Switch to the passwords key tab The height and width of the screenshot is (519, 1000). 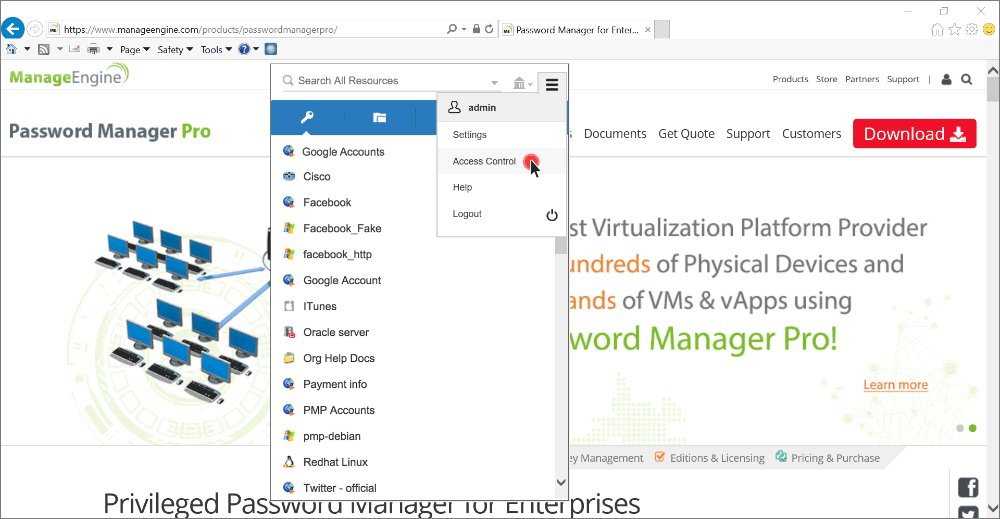pyautogui.click(x=307, y=117)
